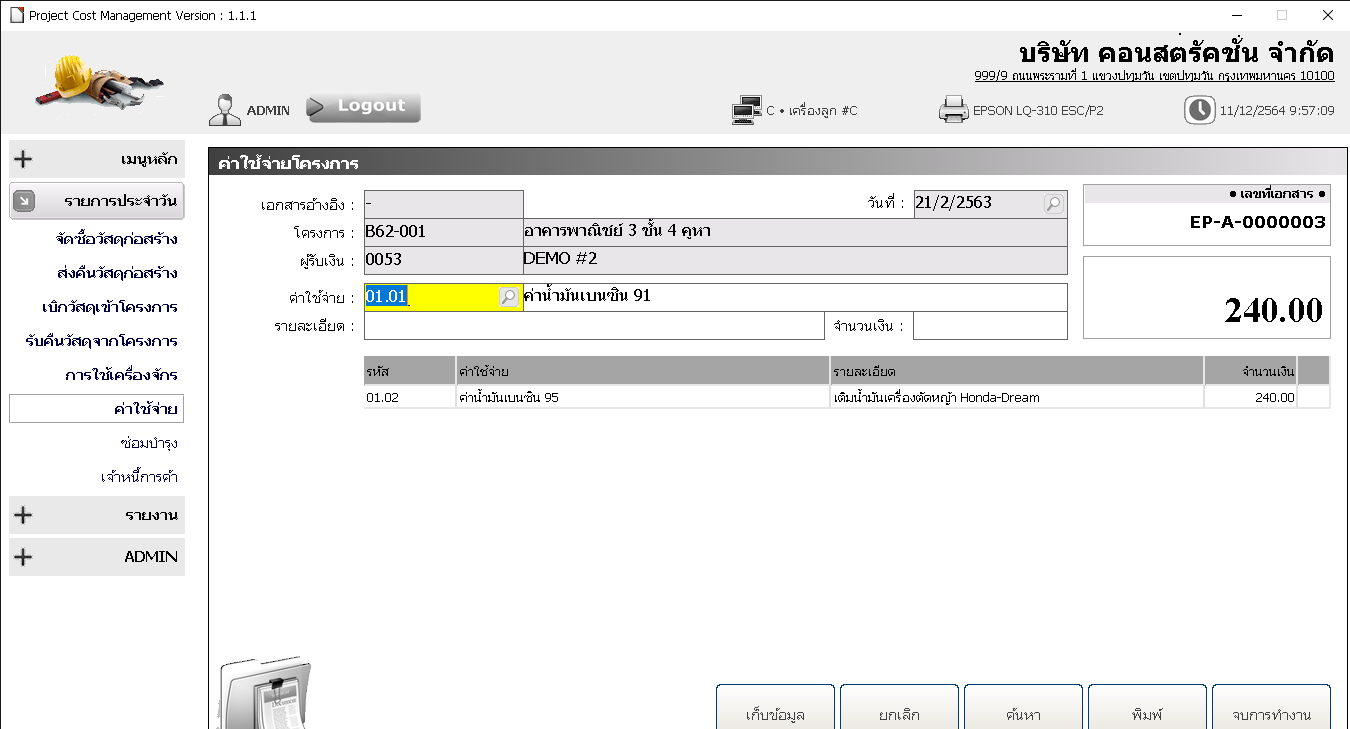Expand the ADMIN sidebar section

[x=97, y=557]
